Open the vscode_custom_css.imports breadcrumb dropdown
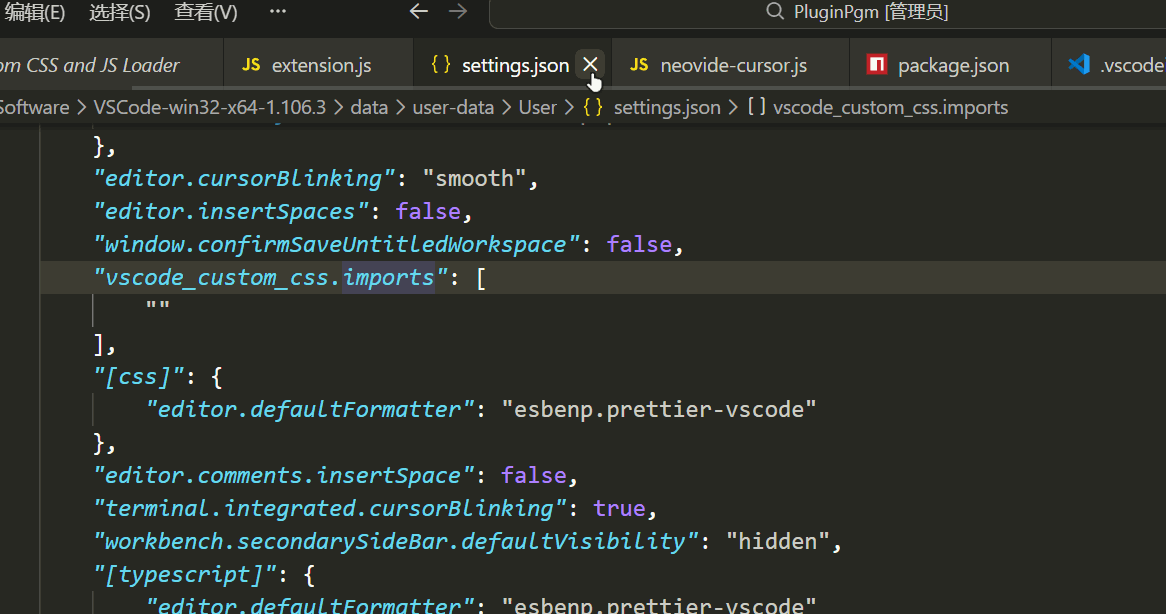The image size is (1166, 614). pyautogui.click(x=880, y=107)
